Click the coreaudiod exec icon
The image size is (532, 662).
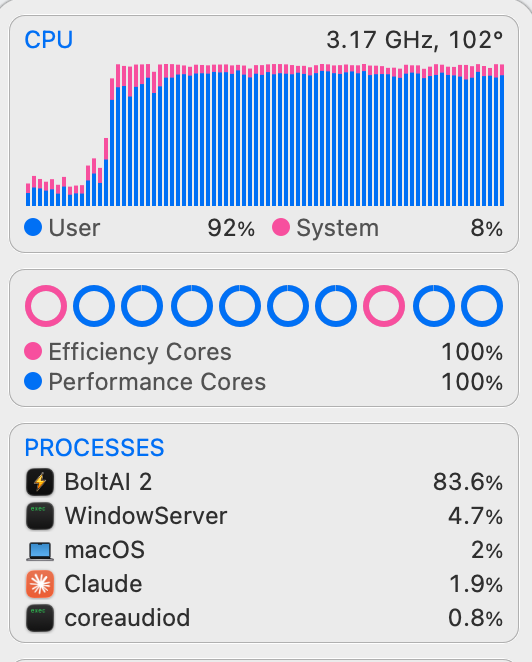click(x=40, y=618)
